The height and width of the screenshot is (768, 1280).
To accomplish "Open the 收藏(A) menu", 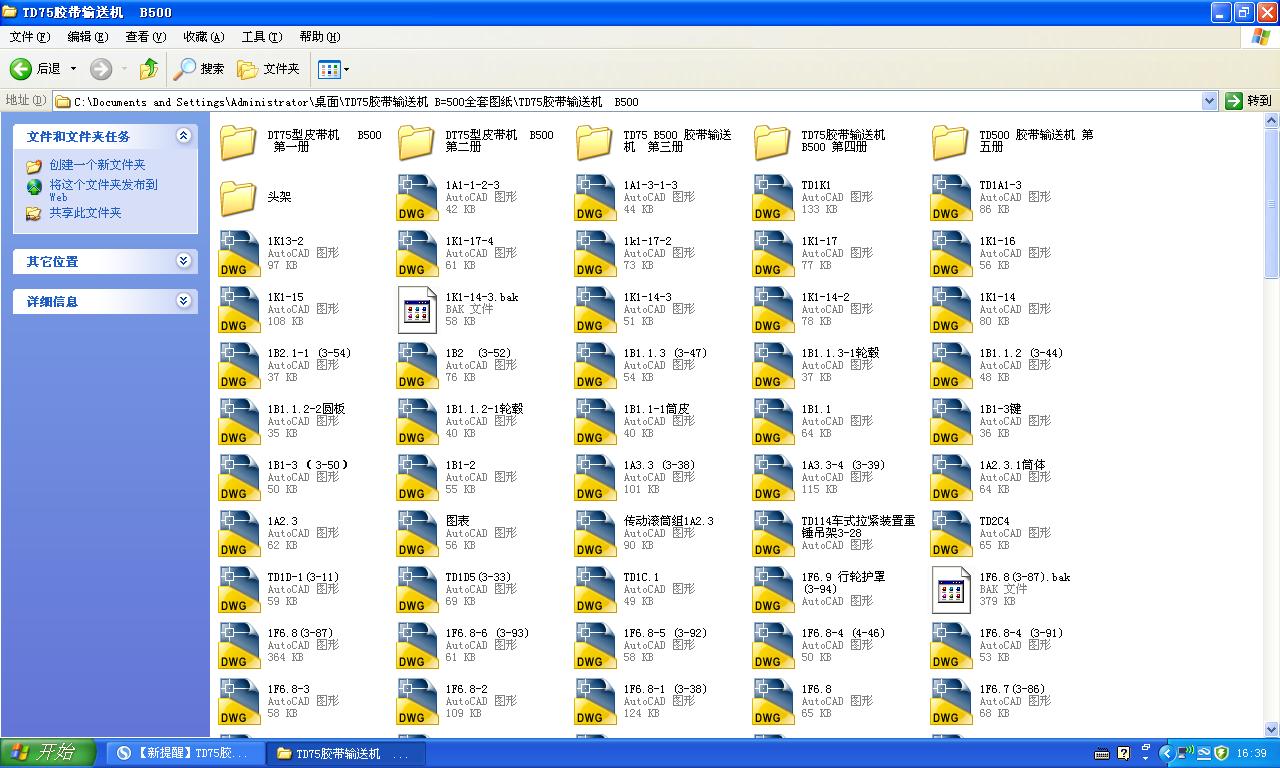I will pos(204,37).
